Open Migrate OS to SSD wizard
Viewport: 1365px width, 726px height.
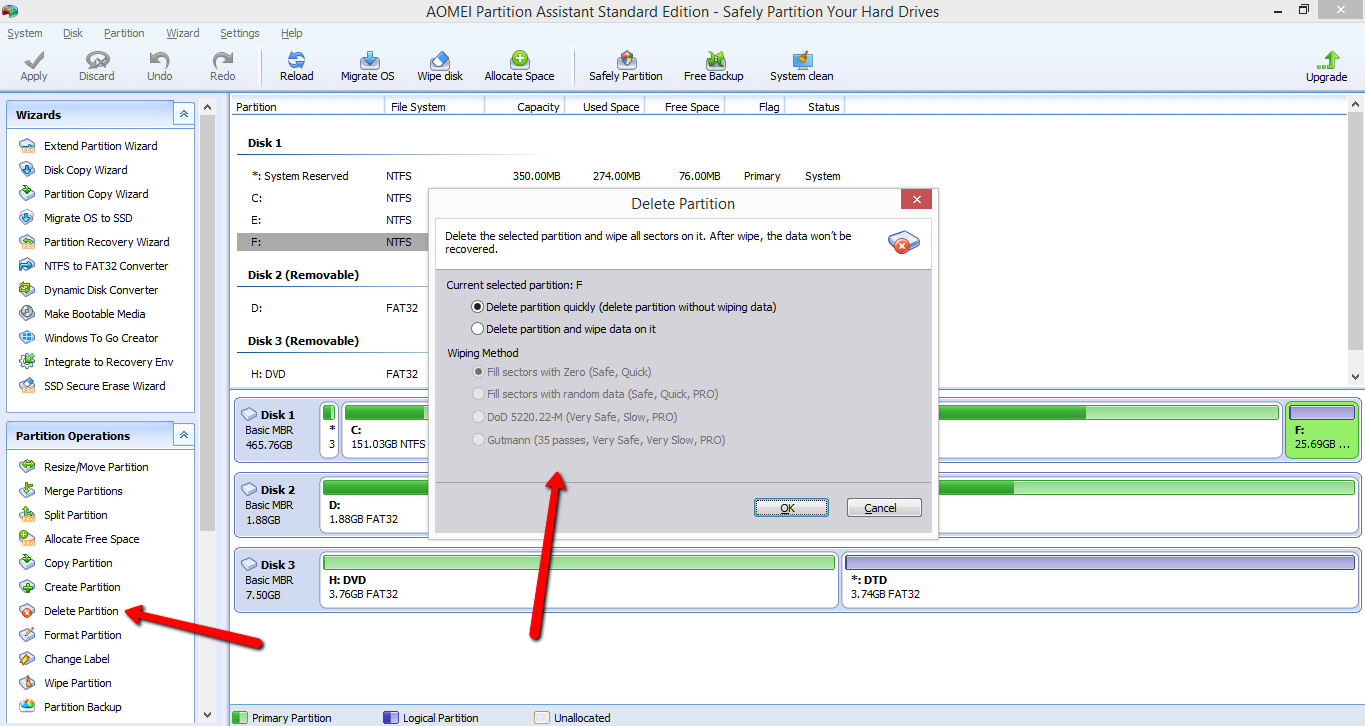76,218
